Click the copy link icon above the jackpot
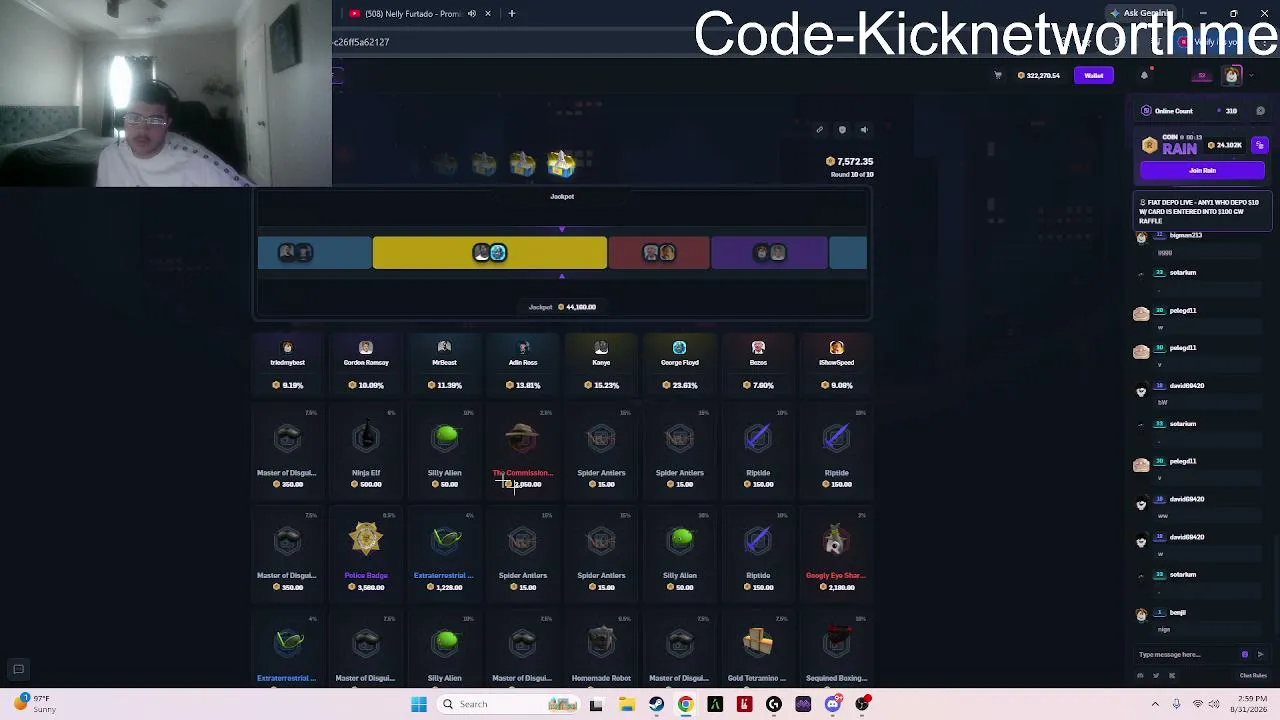The width and height of the screenshot is (1280, 720). click(819, 129)
